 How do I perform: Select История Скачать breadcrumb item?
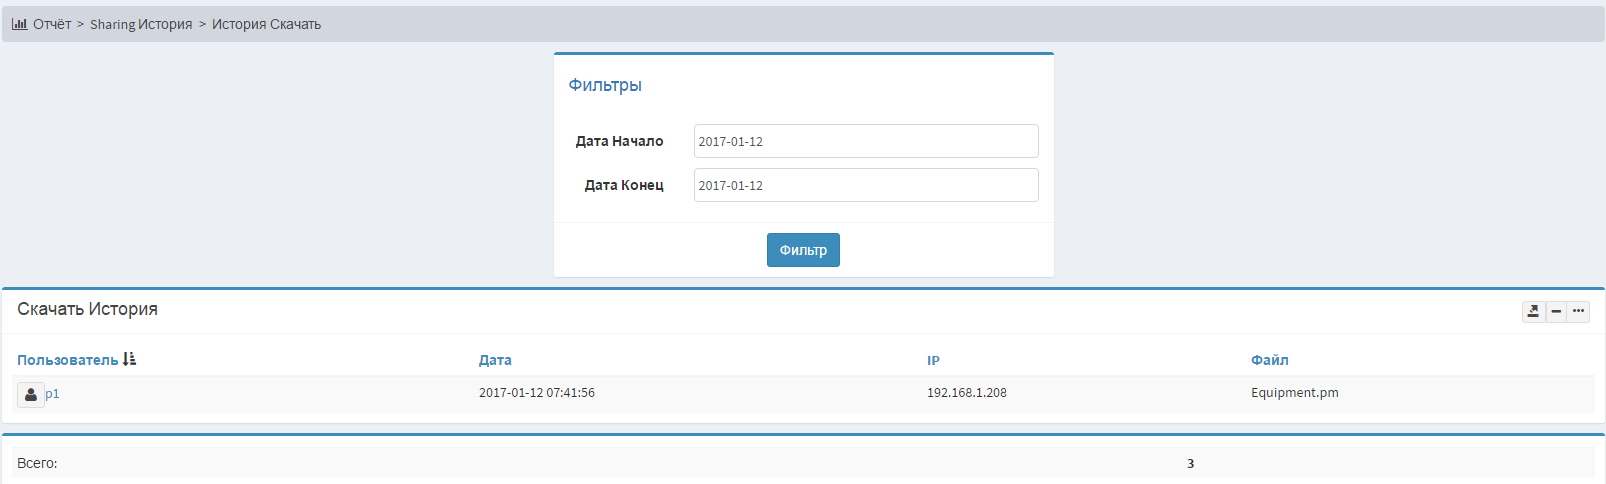click(266, 24)
